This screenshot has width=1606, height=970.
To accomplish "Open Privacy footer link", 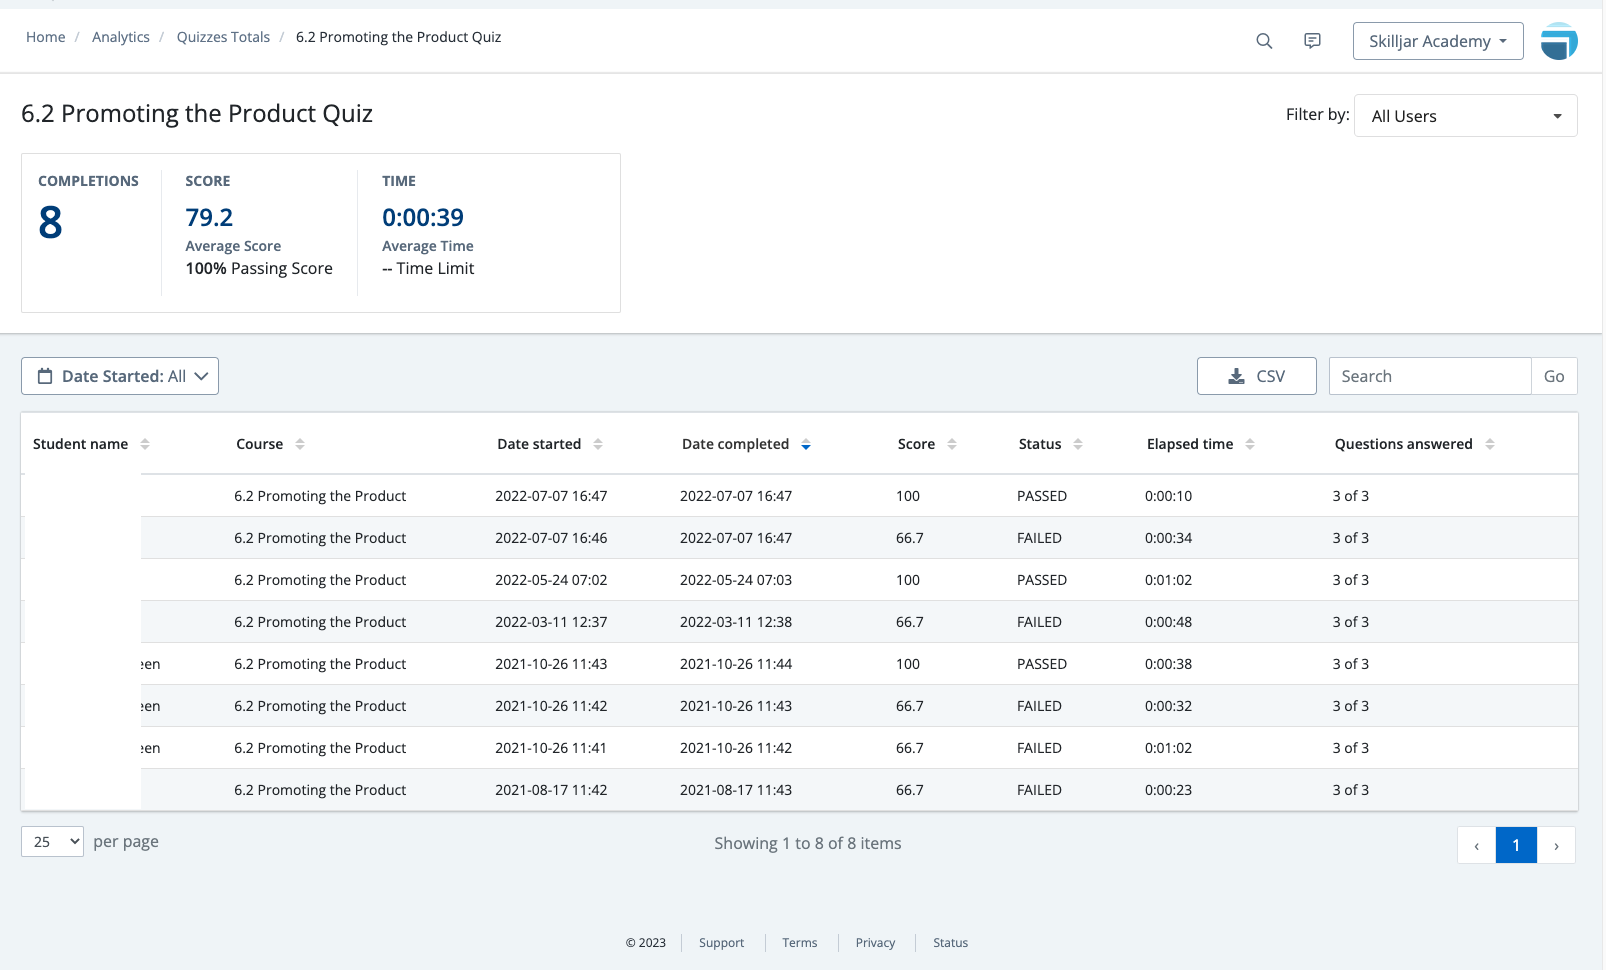I will point(875,943).
